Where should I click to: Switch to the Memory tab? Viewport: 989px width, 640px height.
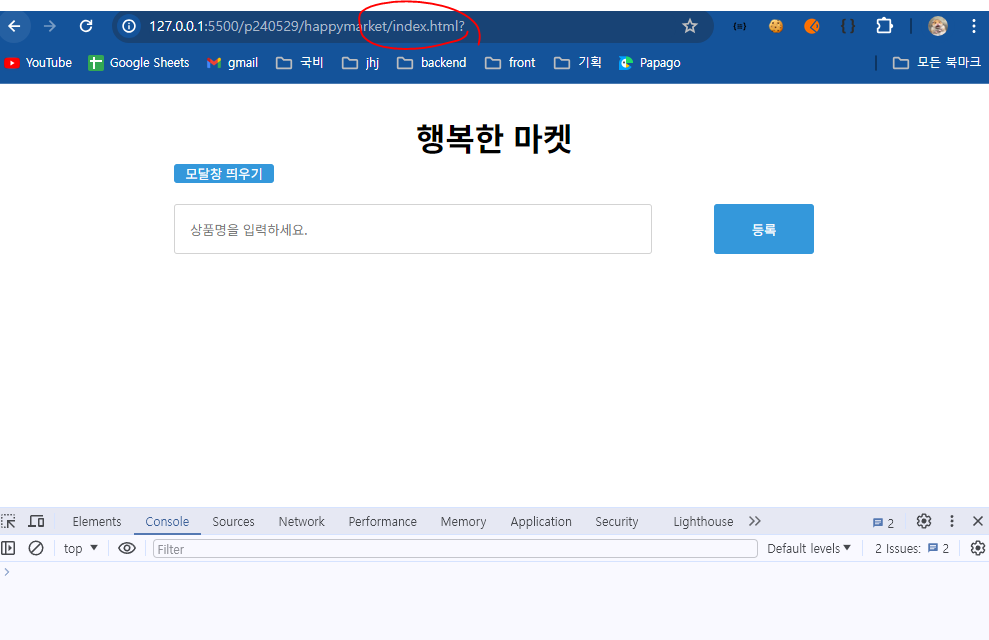coord(463,521)
